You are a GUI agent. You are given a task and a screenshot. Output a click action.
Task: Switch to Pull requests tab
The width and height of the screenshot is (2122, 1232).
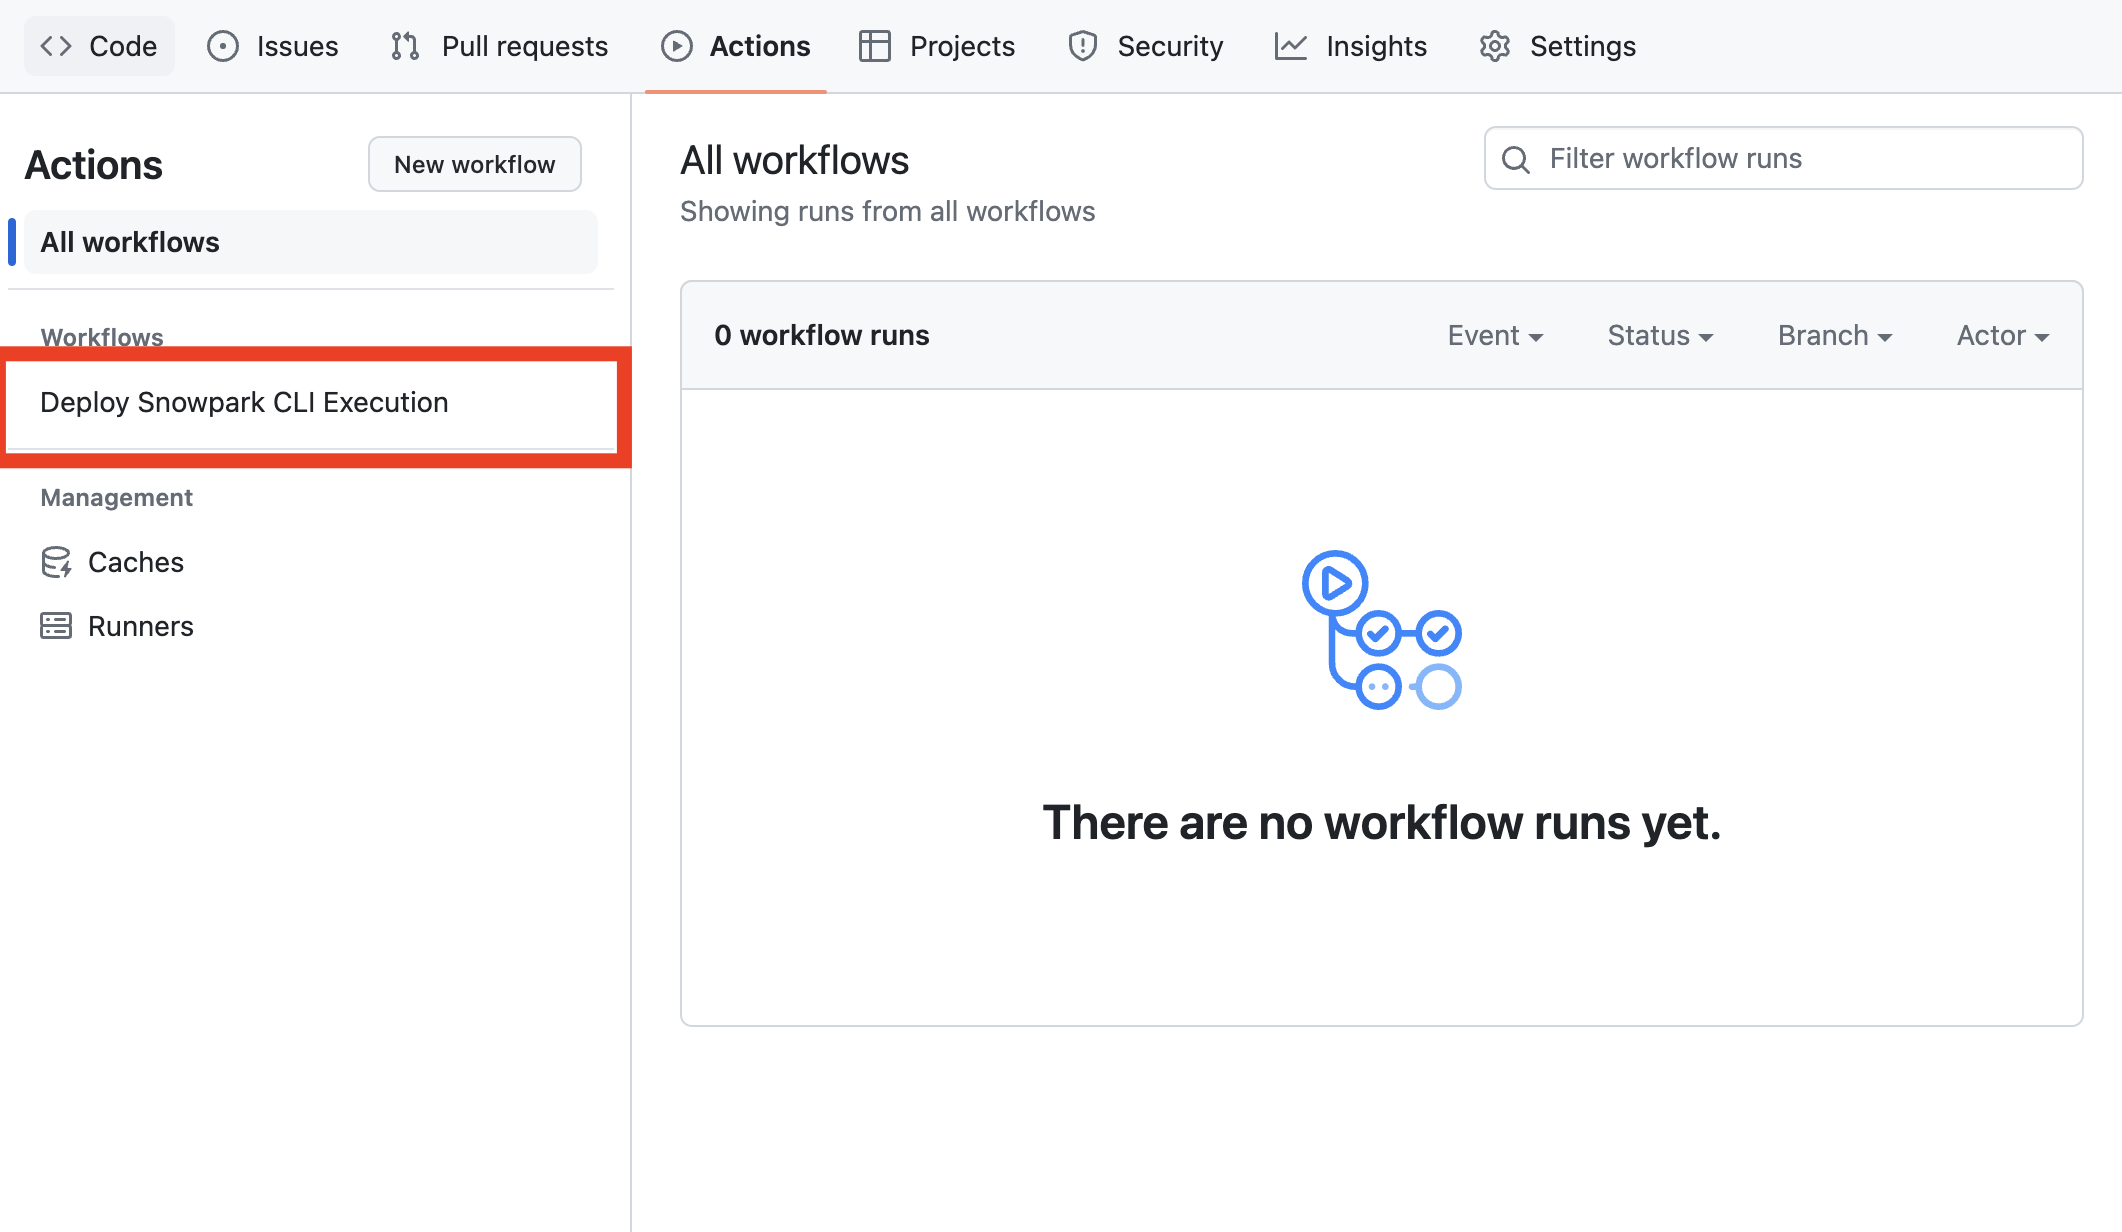click(x=499, y=46)
